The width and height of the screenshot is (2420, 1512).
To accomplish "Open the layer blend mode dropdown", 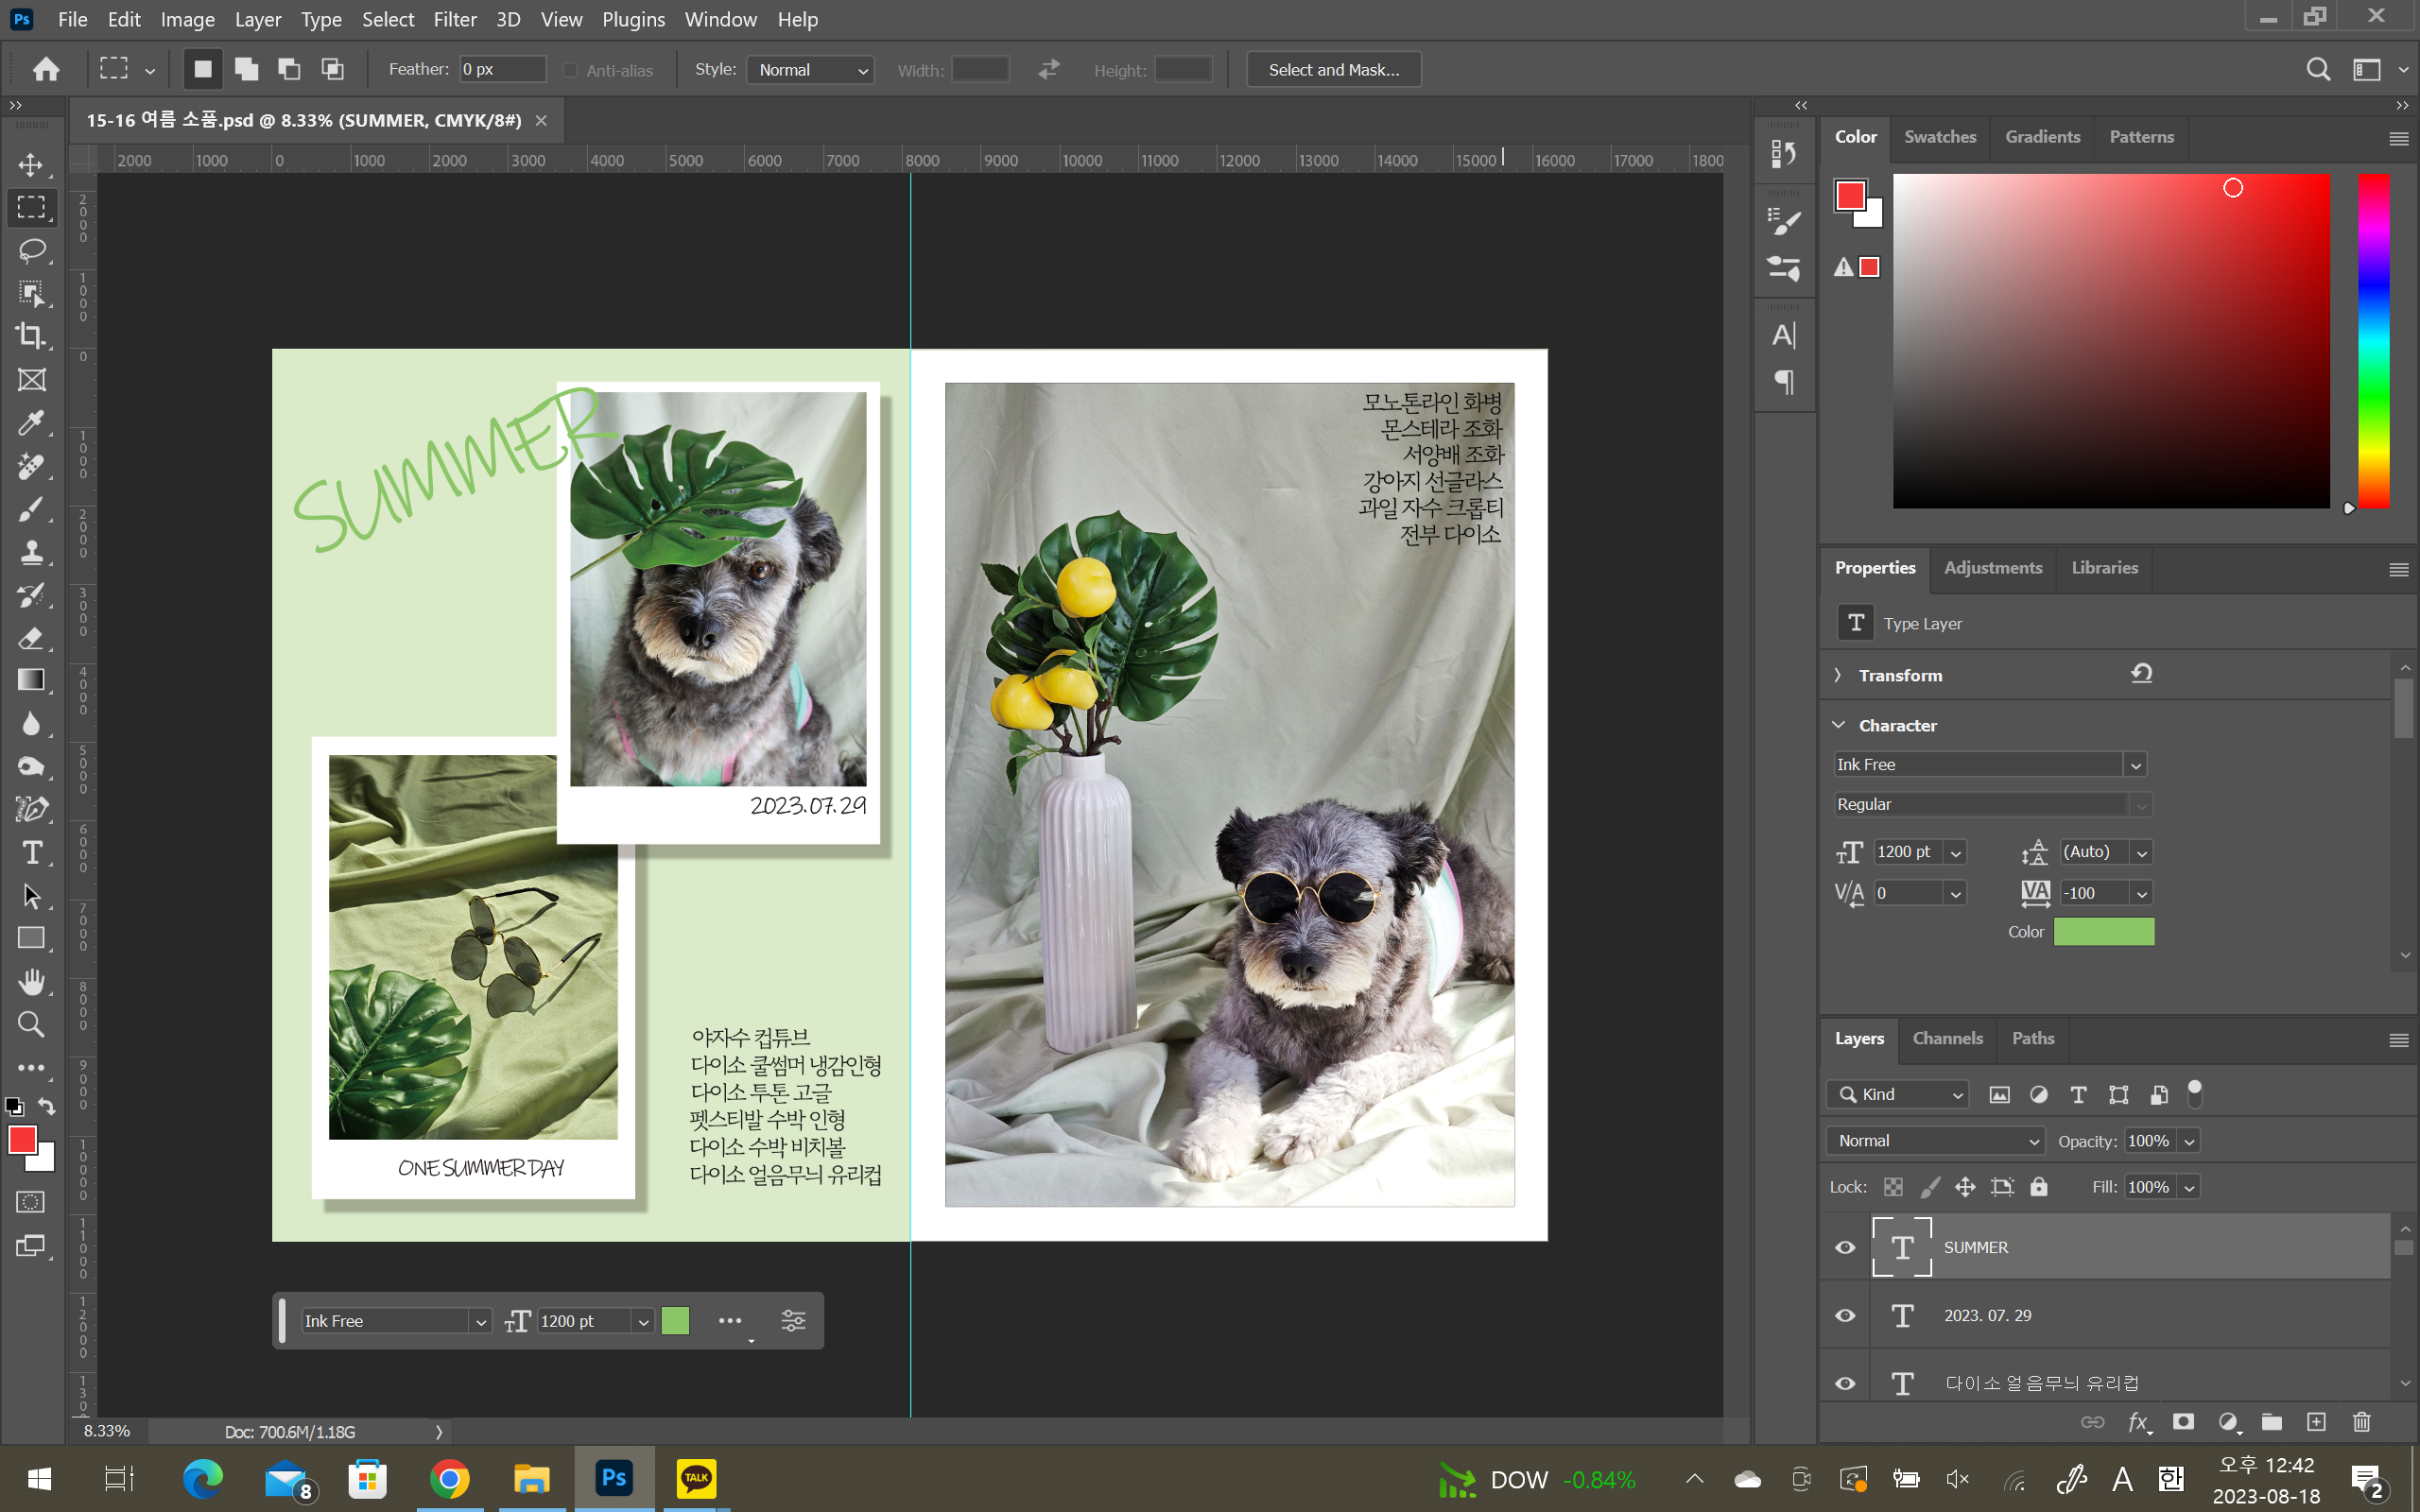I will [x=1935, y=1141].
